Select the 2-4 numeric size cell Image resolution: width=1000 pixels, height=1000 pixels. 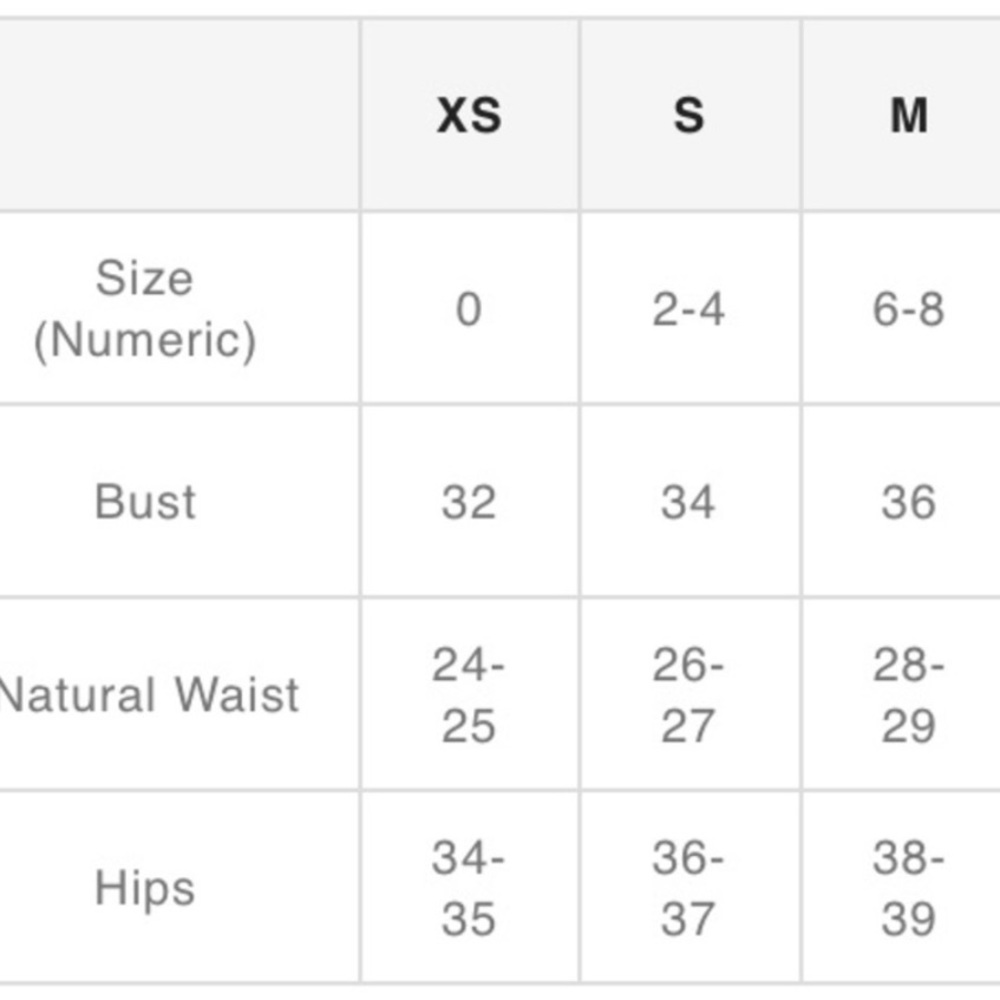click(x=690, y=309)
